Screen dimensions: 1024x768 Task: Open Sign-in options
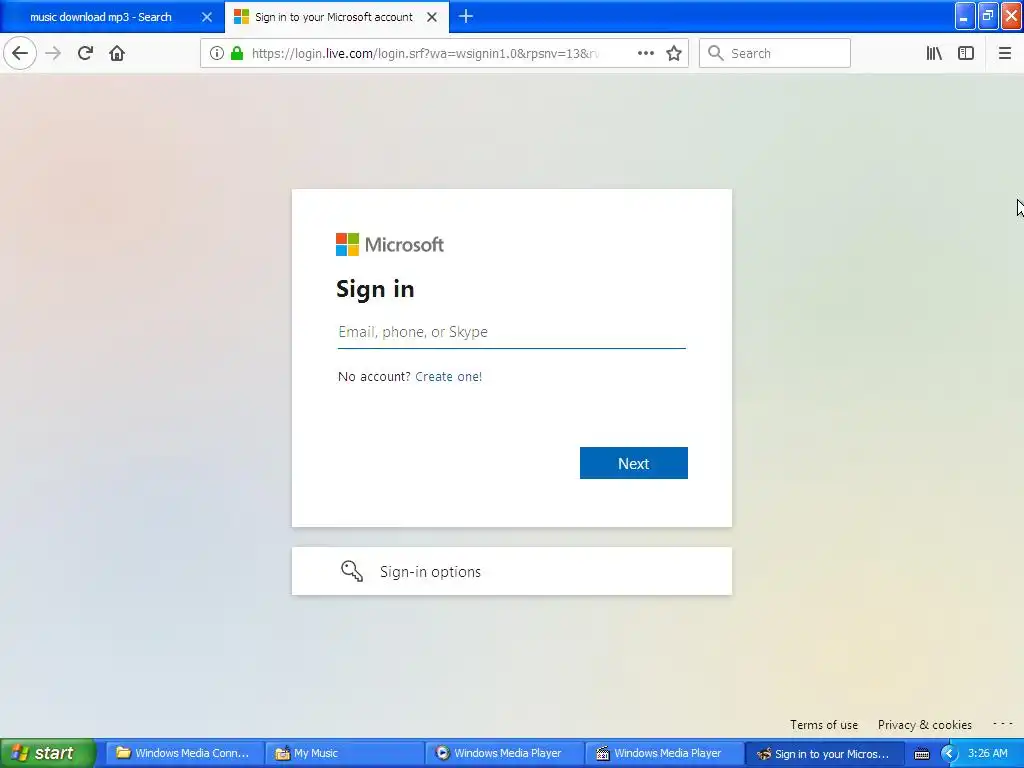511,571
